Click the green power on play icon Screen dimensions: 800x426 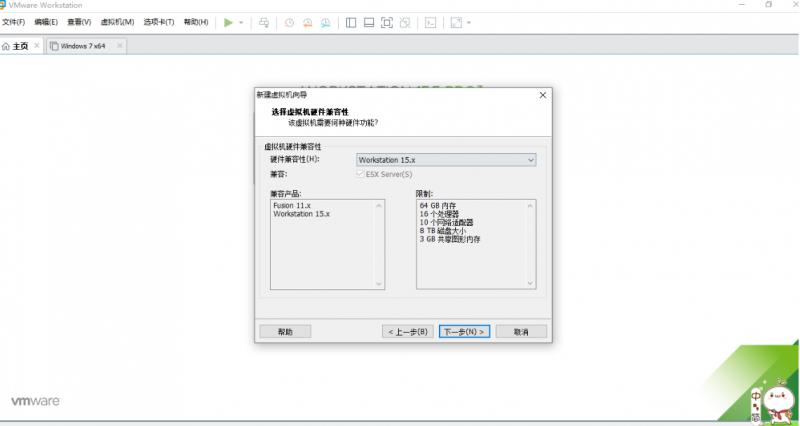(228, 22)
